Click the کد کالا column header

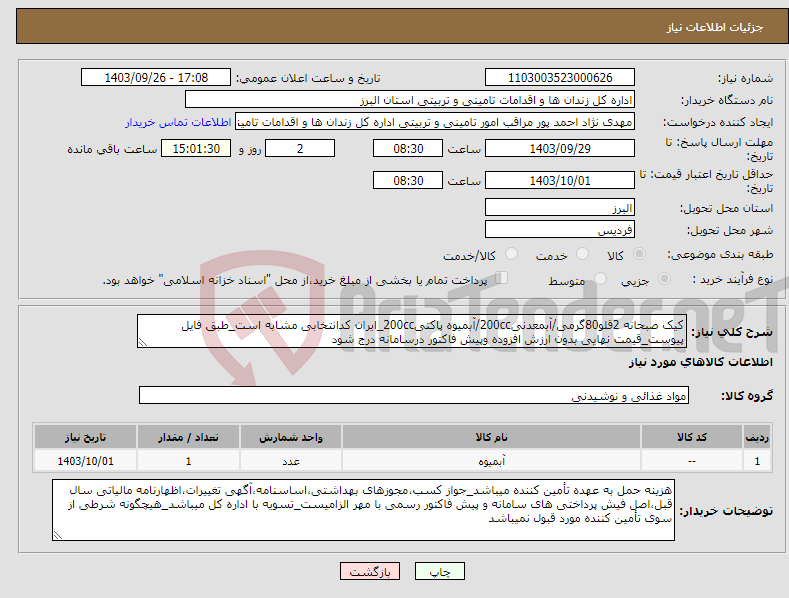[691, 437]
